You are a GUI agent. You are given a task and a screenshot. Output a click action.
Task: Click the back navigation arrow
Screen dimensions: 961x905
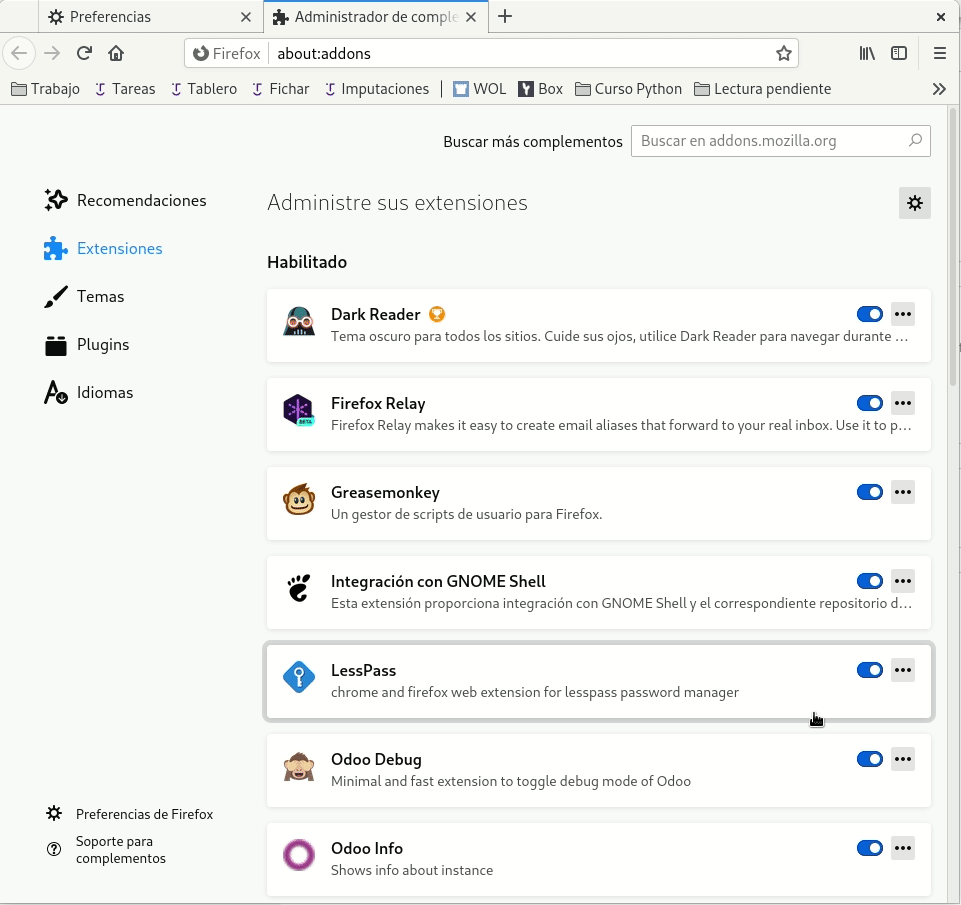[19, 53]
